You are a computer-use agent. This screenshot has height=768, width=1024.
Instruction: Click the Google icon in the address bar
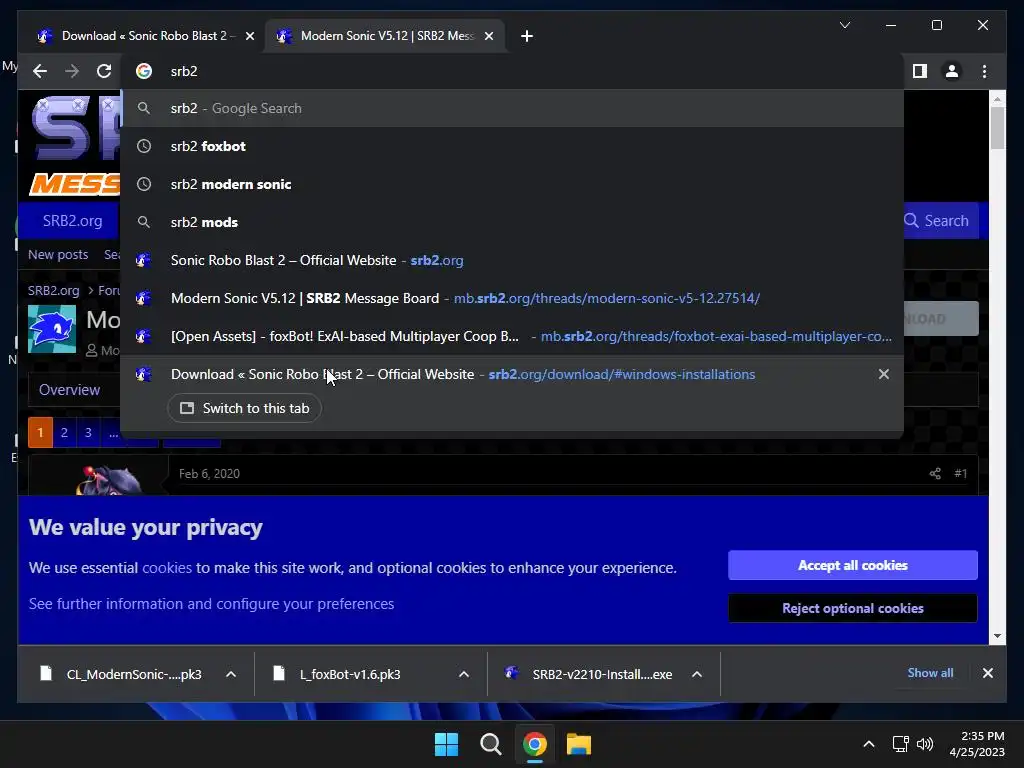(144, 71)
